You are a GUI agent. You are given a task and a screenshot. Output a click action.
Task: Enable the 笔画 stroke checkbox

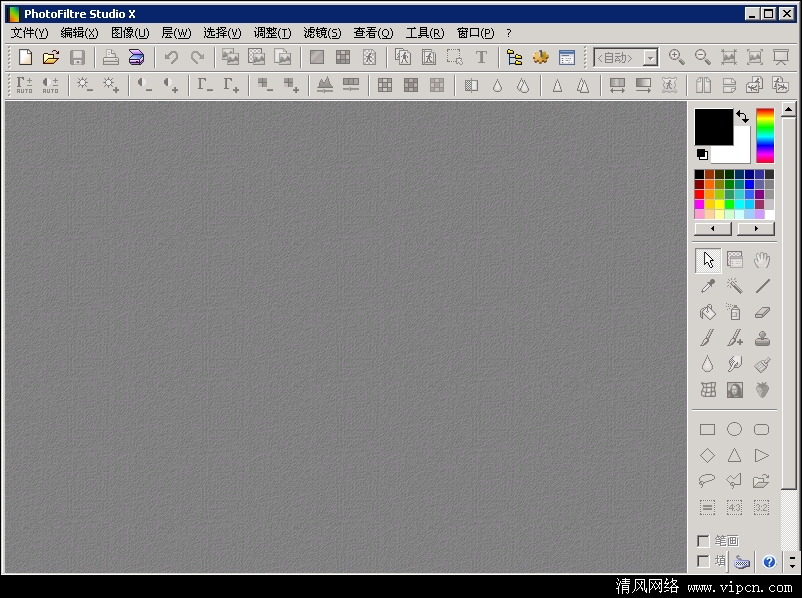click(704, 541)
